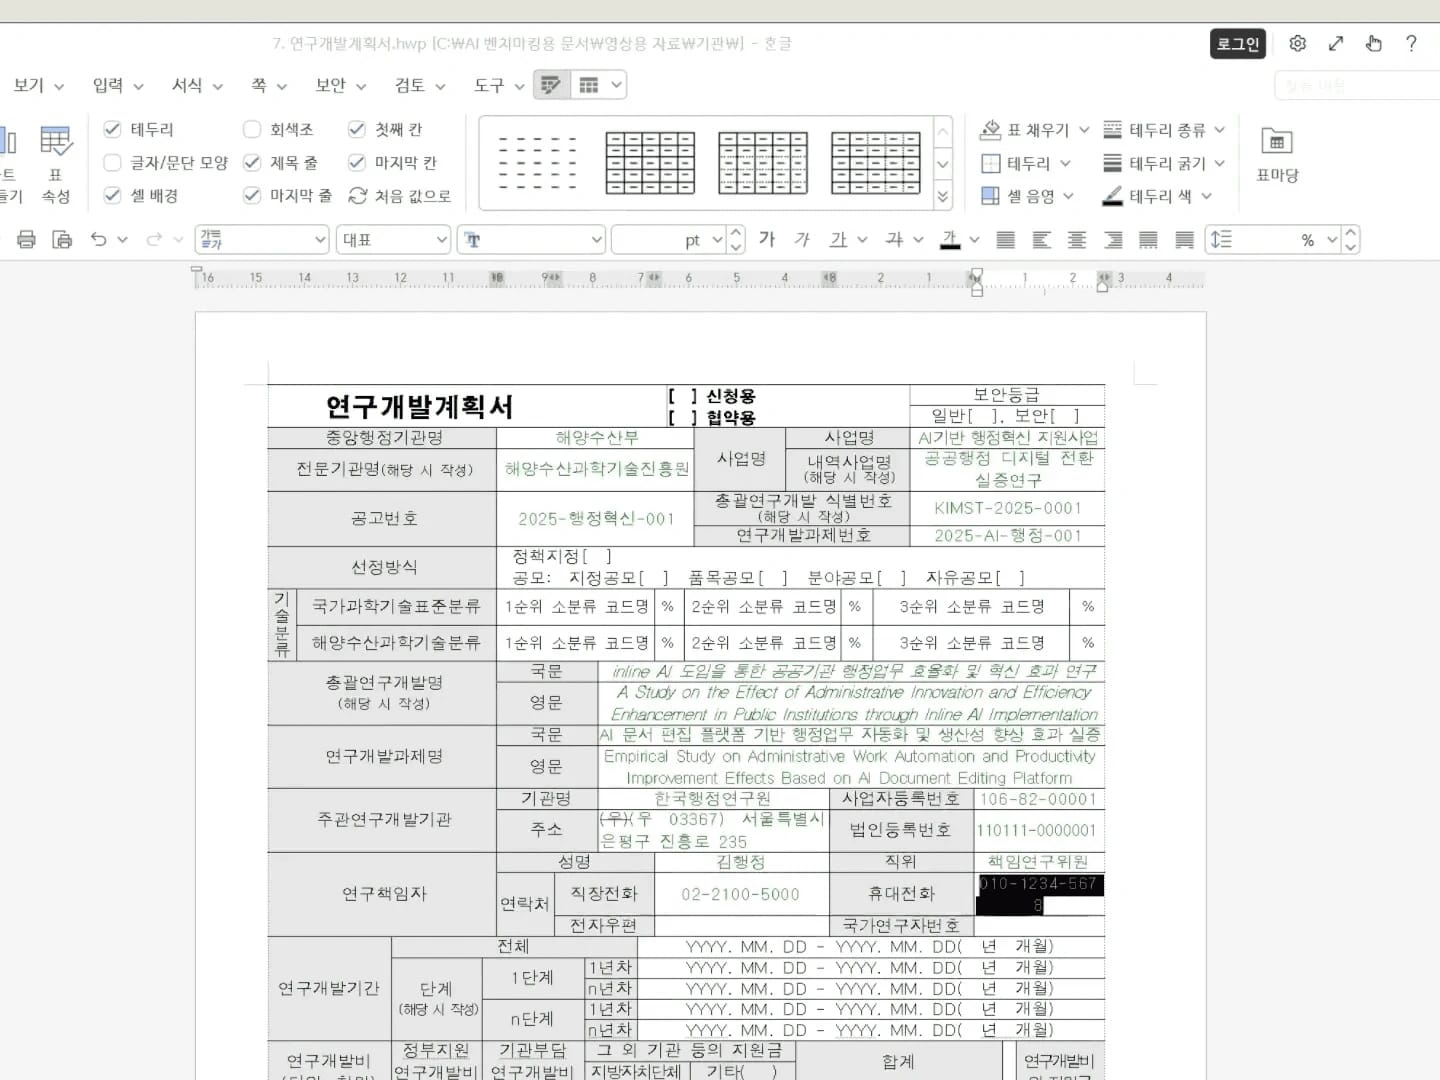The width and height of the screenshot is (1440, 1080).
Task: Apply bold formatting with the 가 icon
Action: [767, 239]
